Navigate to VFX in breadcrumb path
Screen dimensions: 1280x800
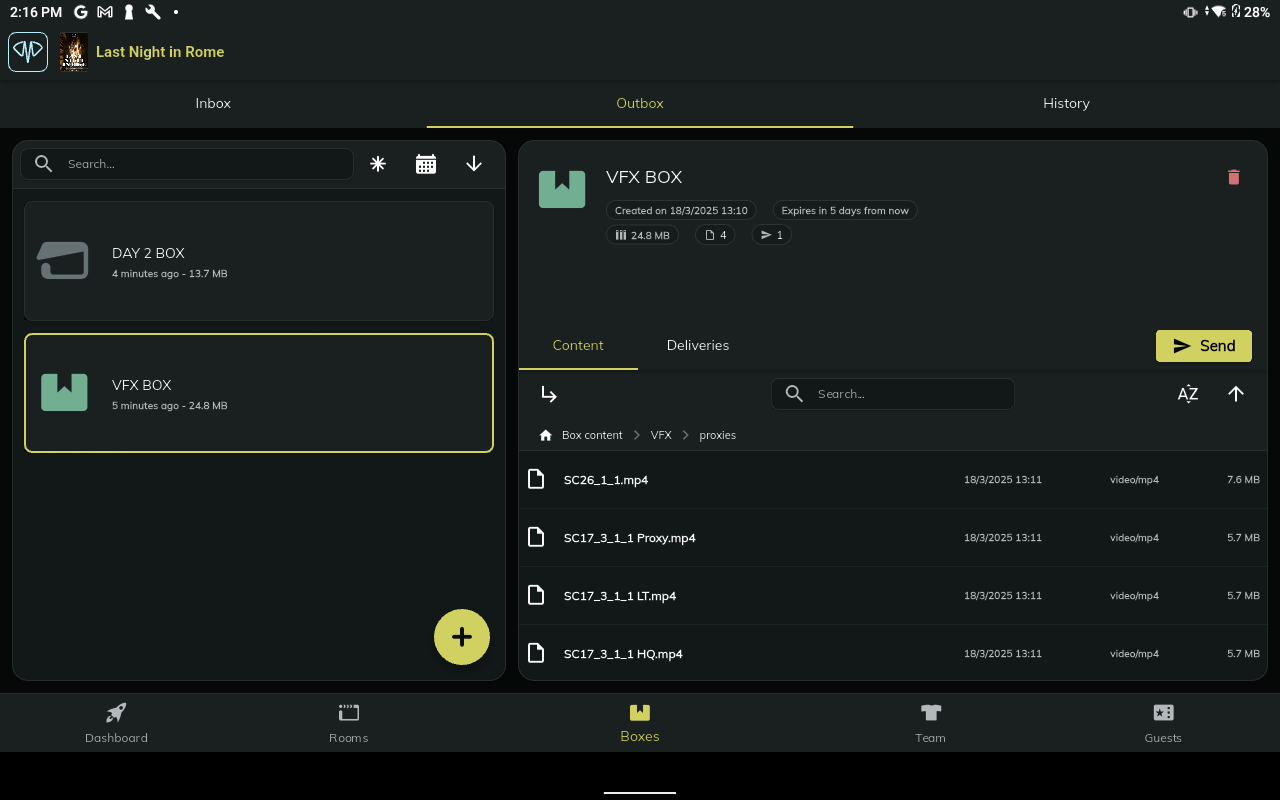[661, 436]
